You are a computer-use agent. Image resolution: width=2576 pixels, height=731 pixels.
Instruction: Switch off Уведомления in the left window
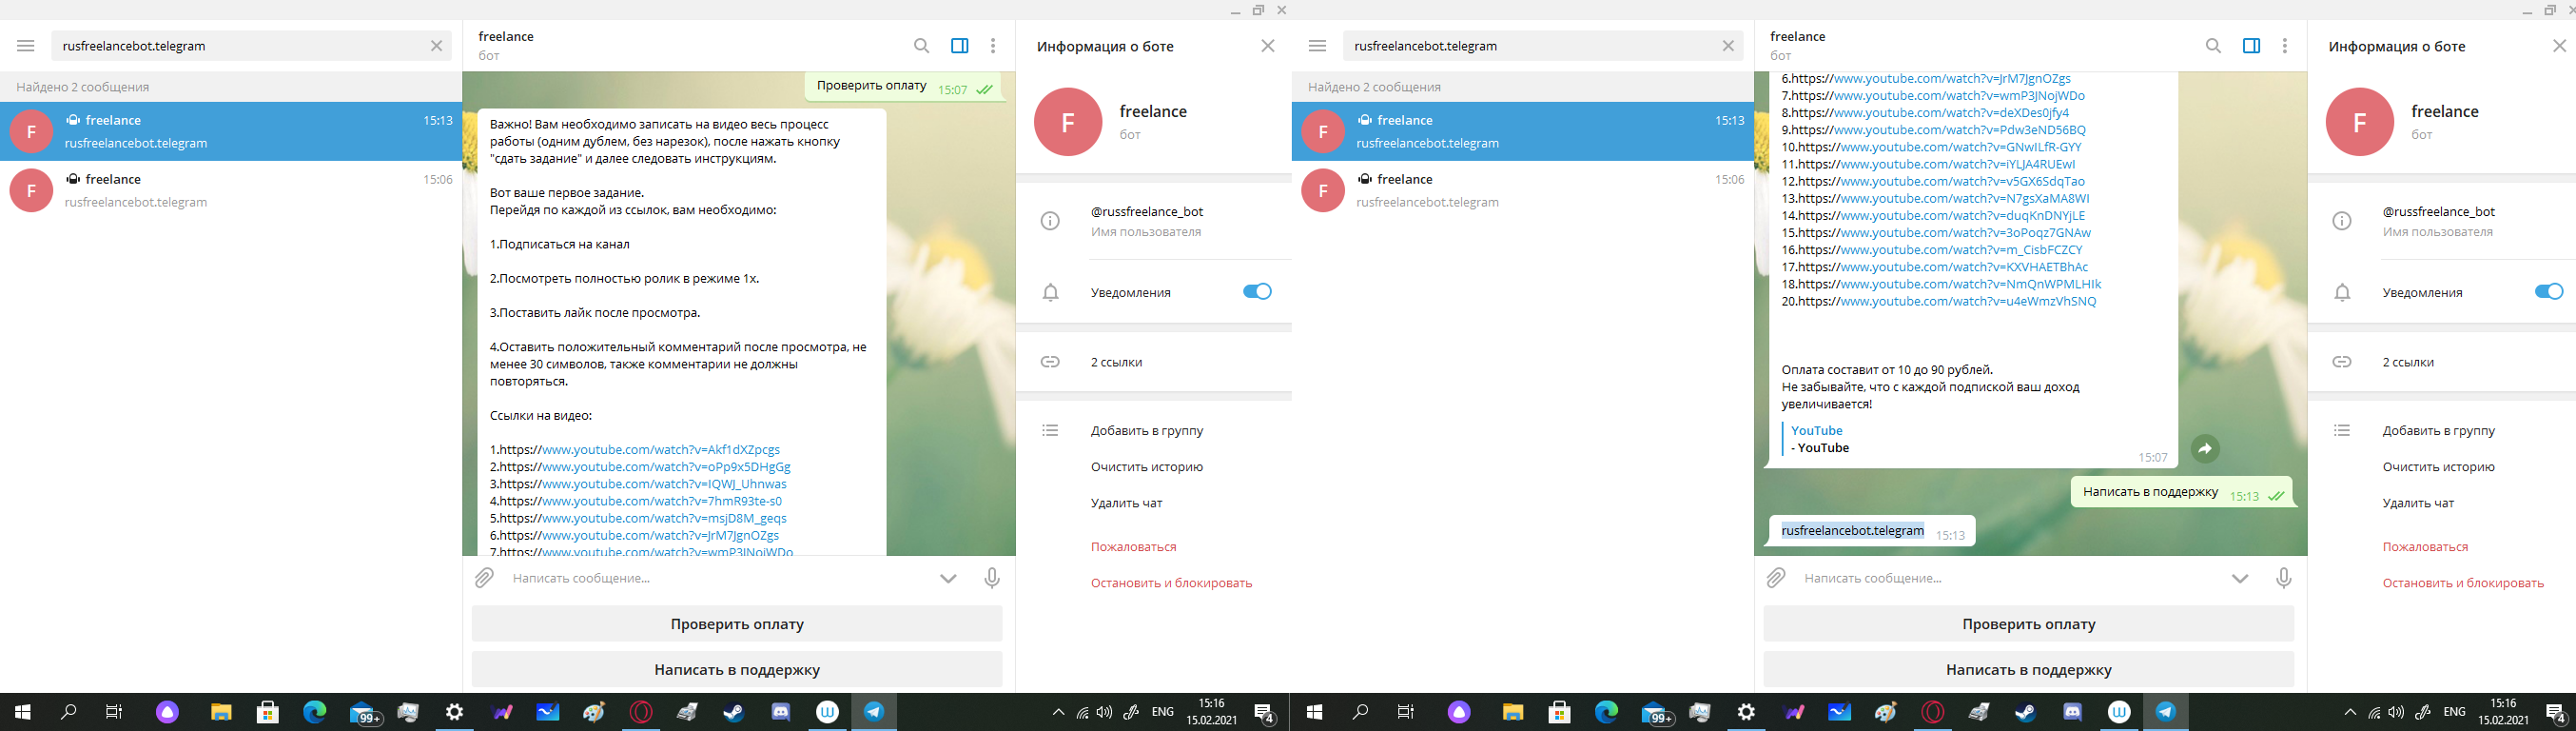(1257, 292)
